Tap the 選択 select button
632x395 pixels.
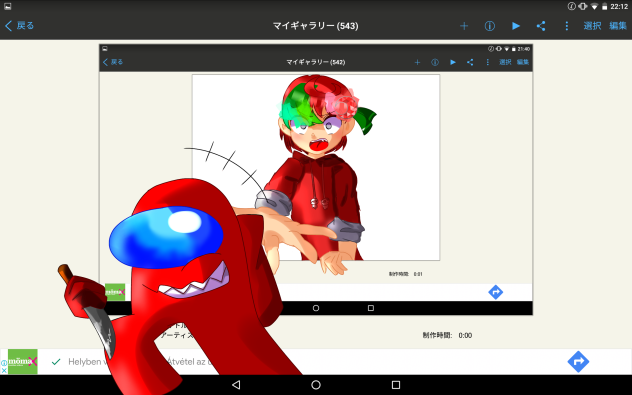(592, 26)
